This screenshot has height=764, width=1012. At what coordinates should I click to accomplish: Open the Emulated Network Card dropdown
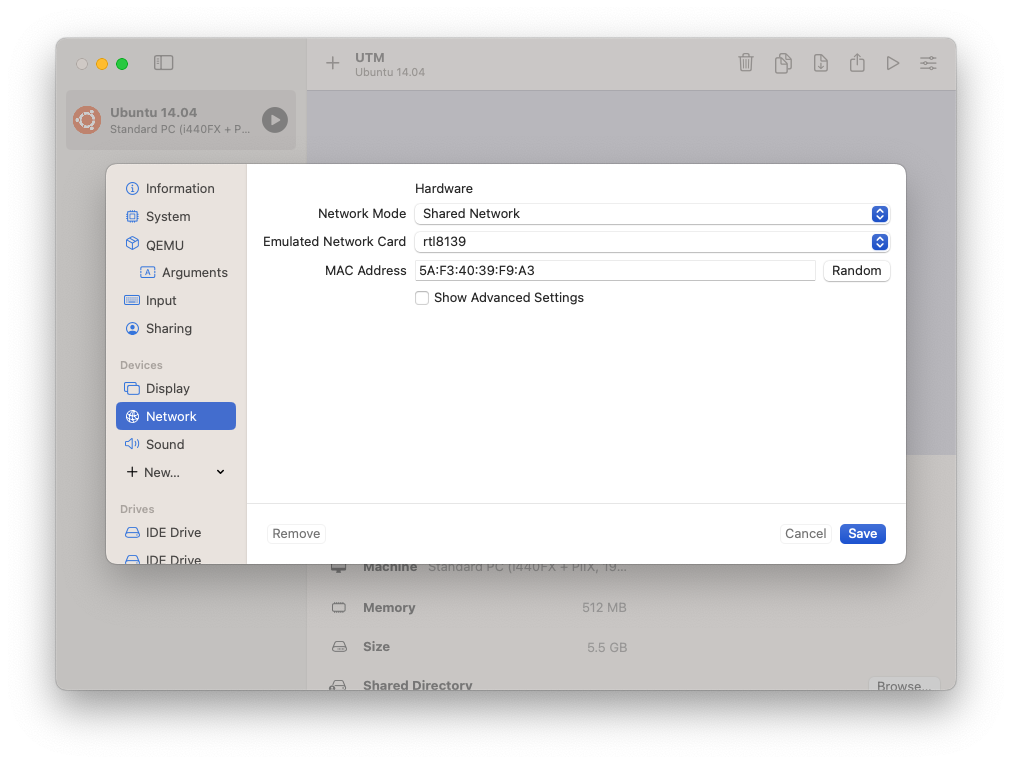click(651, 242)
